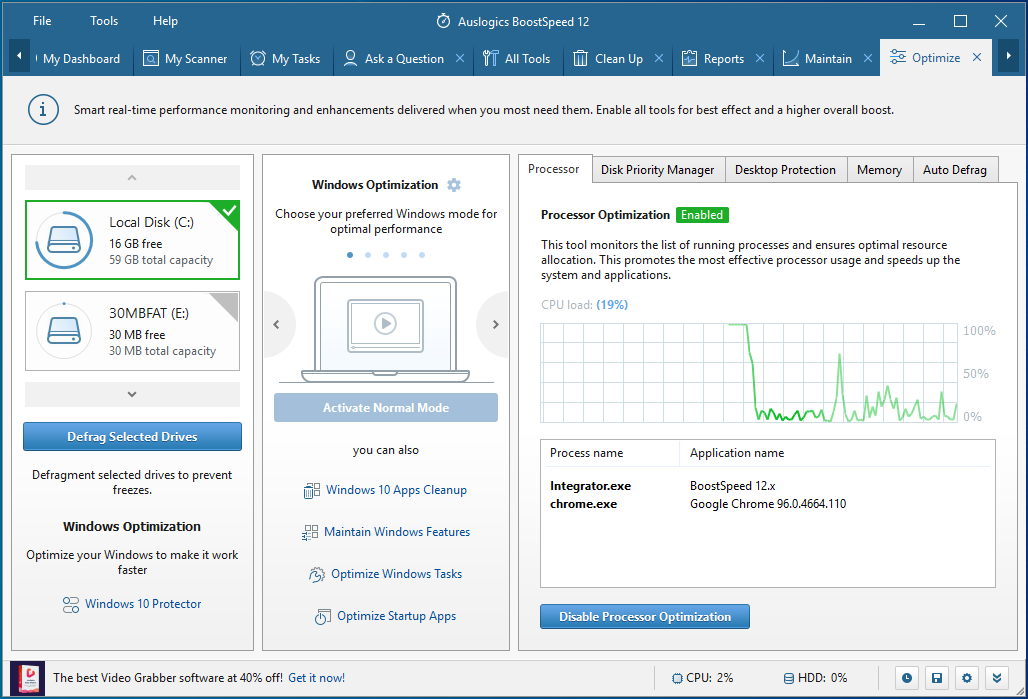Expand the double-chevron status bar icon
Viewport: 1028px width, 699px height.
click(997, 678)
